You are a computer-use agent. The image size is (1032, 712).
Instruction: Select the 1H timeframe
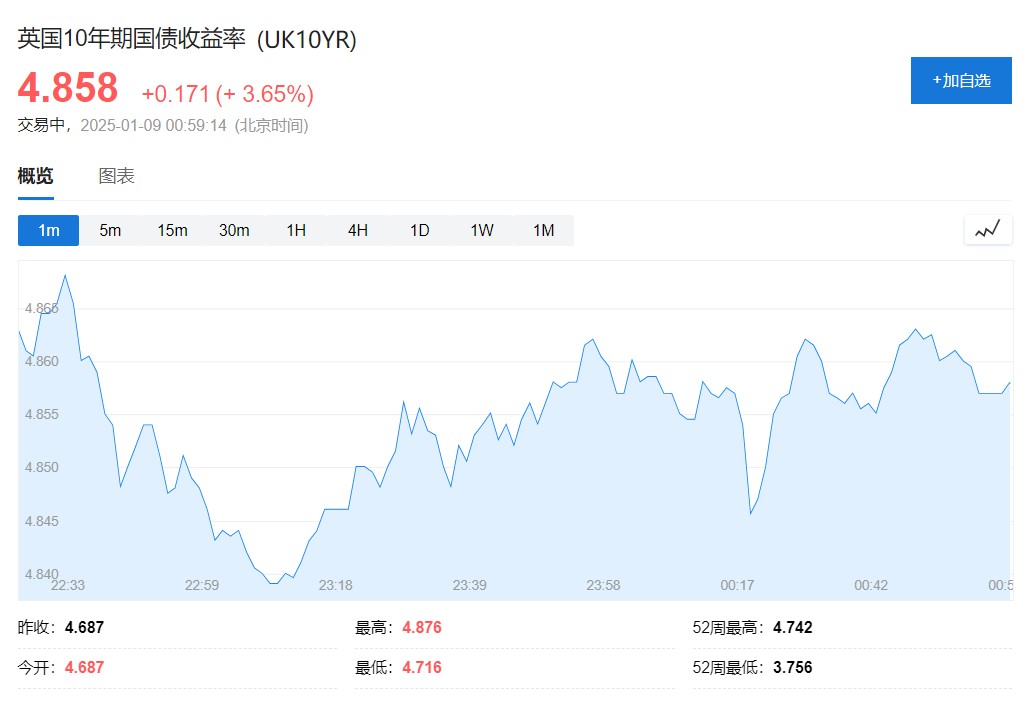(x=296, y=231)
